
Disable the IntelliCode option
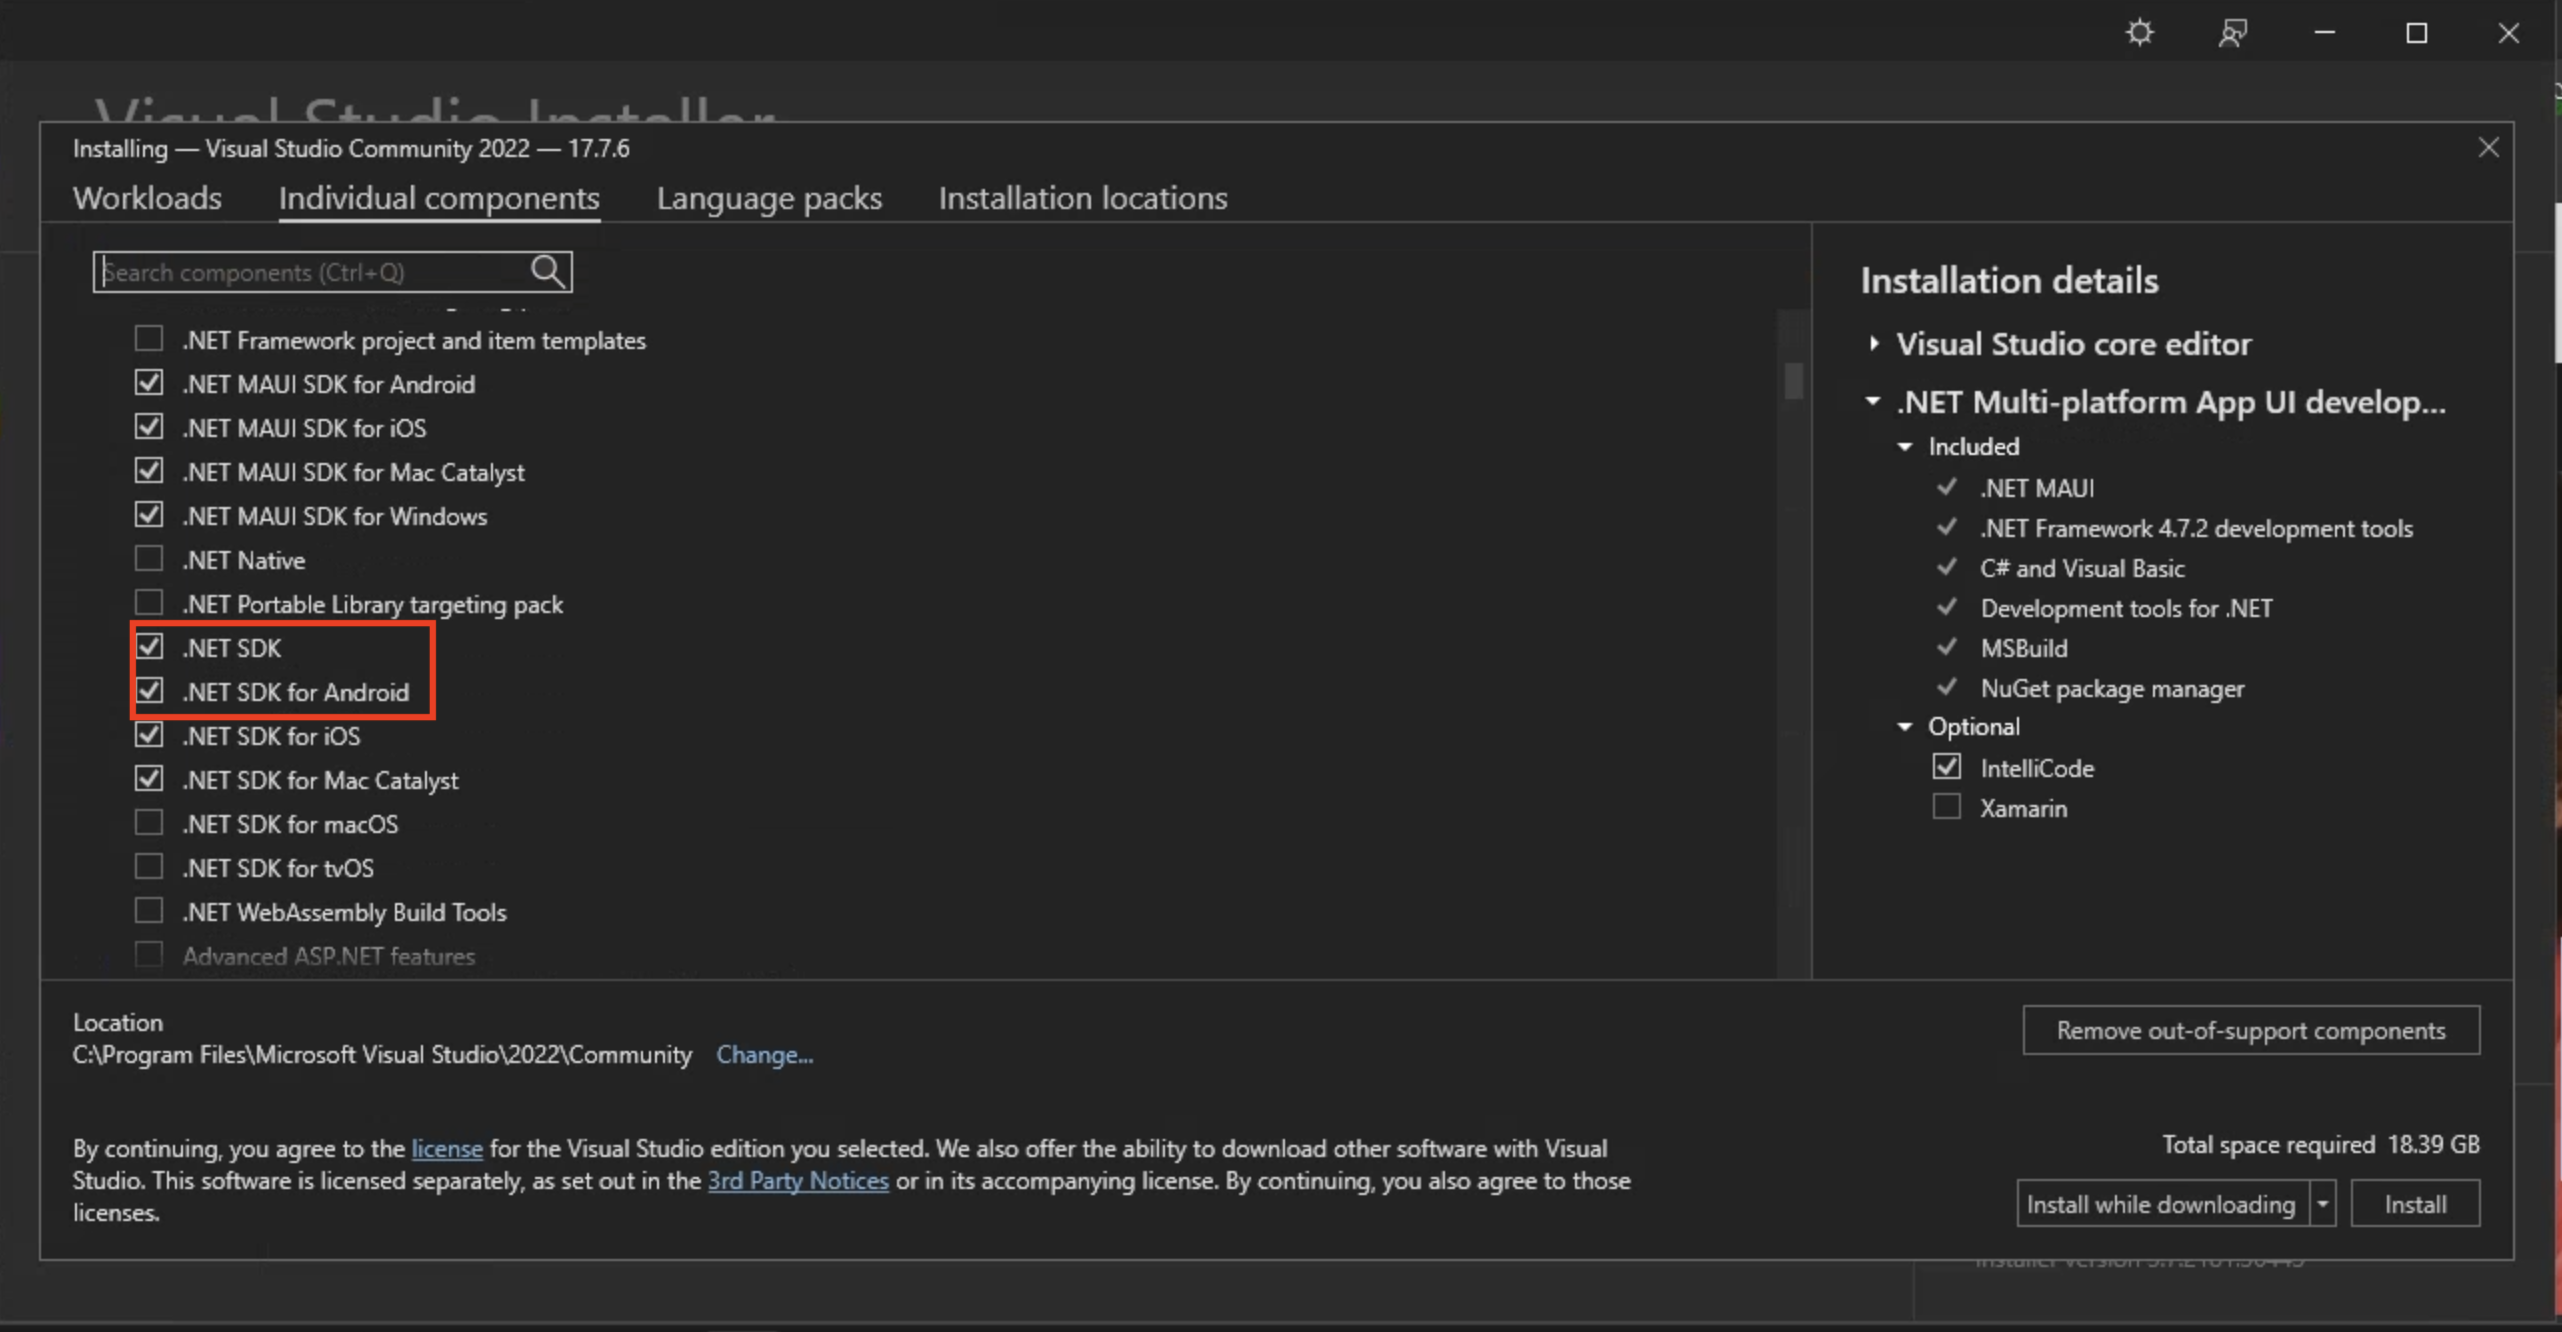point(1946,766)
